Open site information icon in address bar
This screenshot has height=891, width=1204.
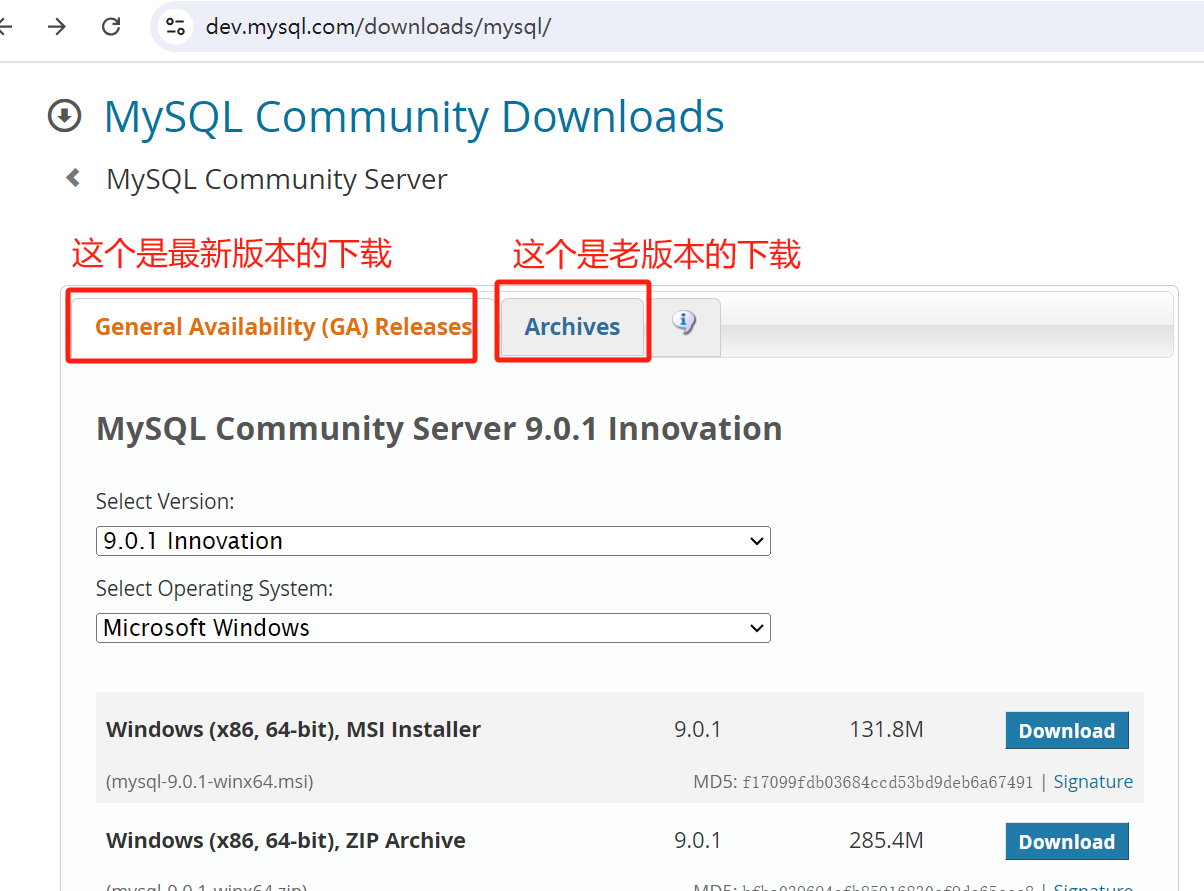pyautogui.click(x=176, y=27)
